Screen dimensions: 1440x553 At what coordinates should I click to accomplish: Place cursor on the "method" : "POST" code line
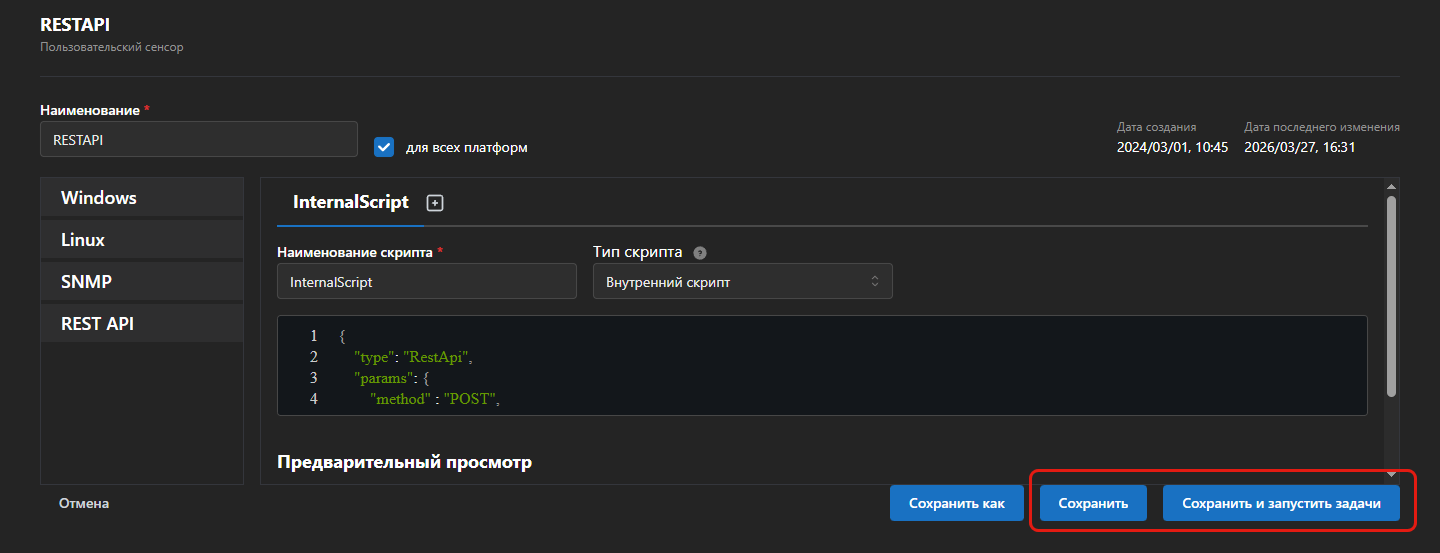point(434,399)
